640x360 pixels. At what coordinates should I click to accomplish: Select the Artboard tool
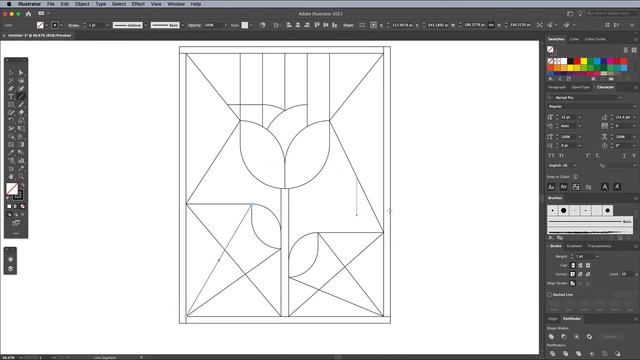click(x=11, y=169)
